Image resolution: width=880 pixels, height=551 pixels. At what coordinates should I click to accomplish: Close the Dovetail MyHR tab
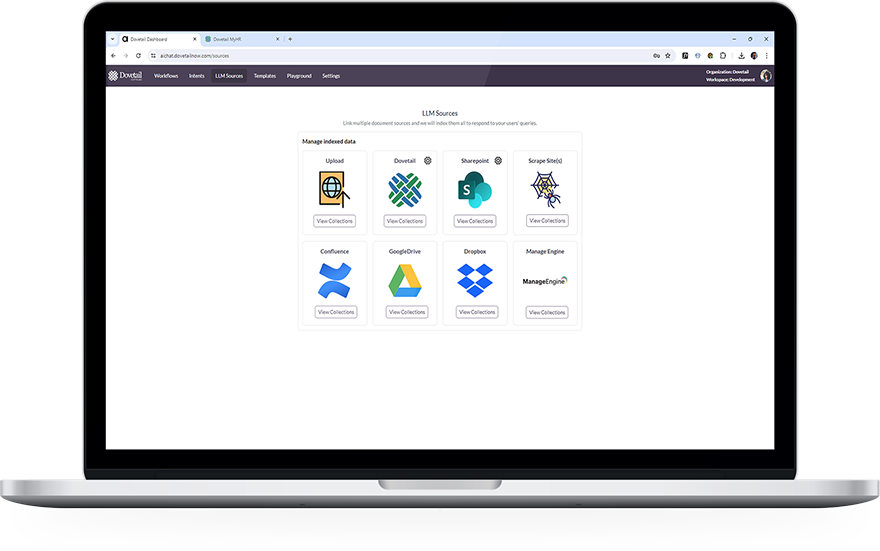[277, 39]
